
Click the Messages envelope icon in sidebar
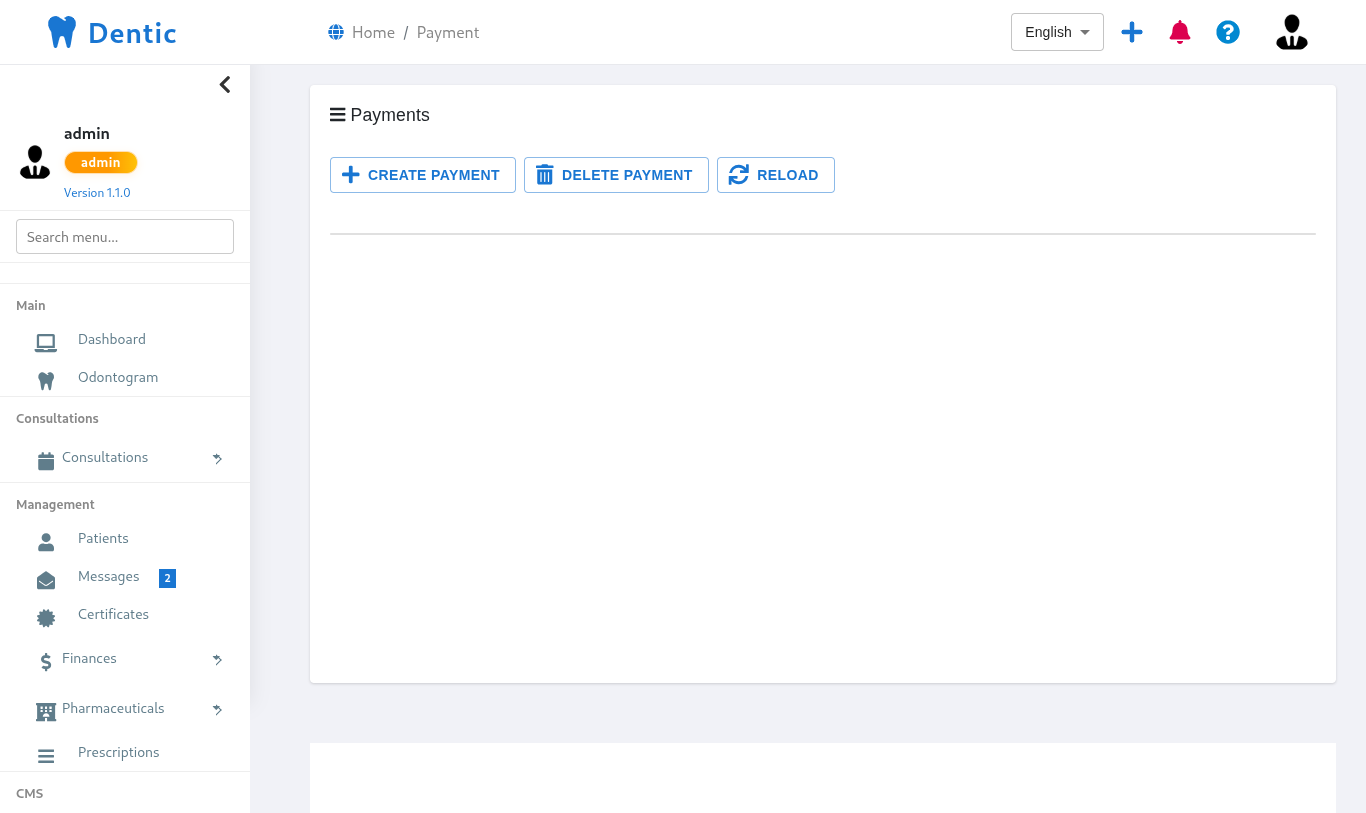(x=46, y=580)
